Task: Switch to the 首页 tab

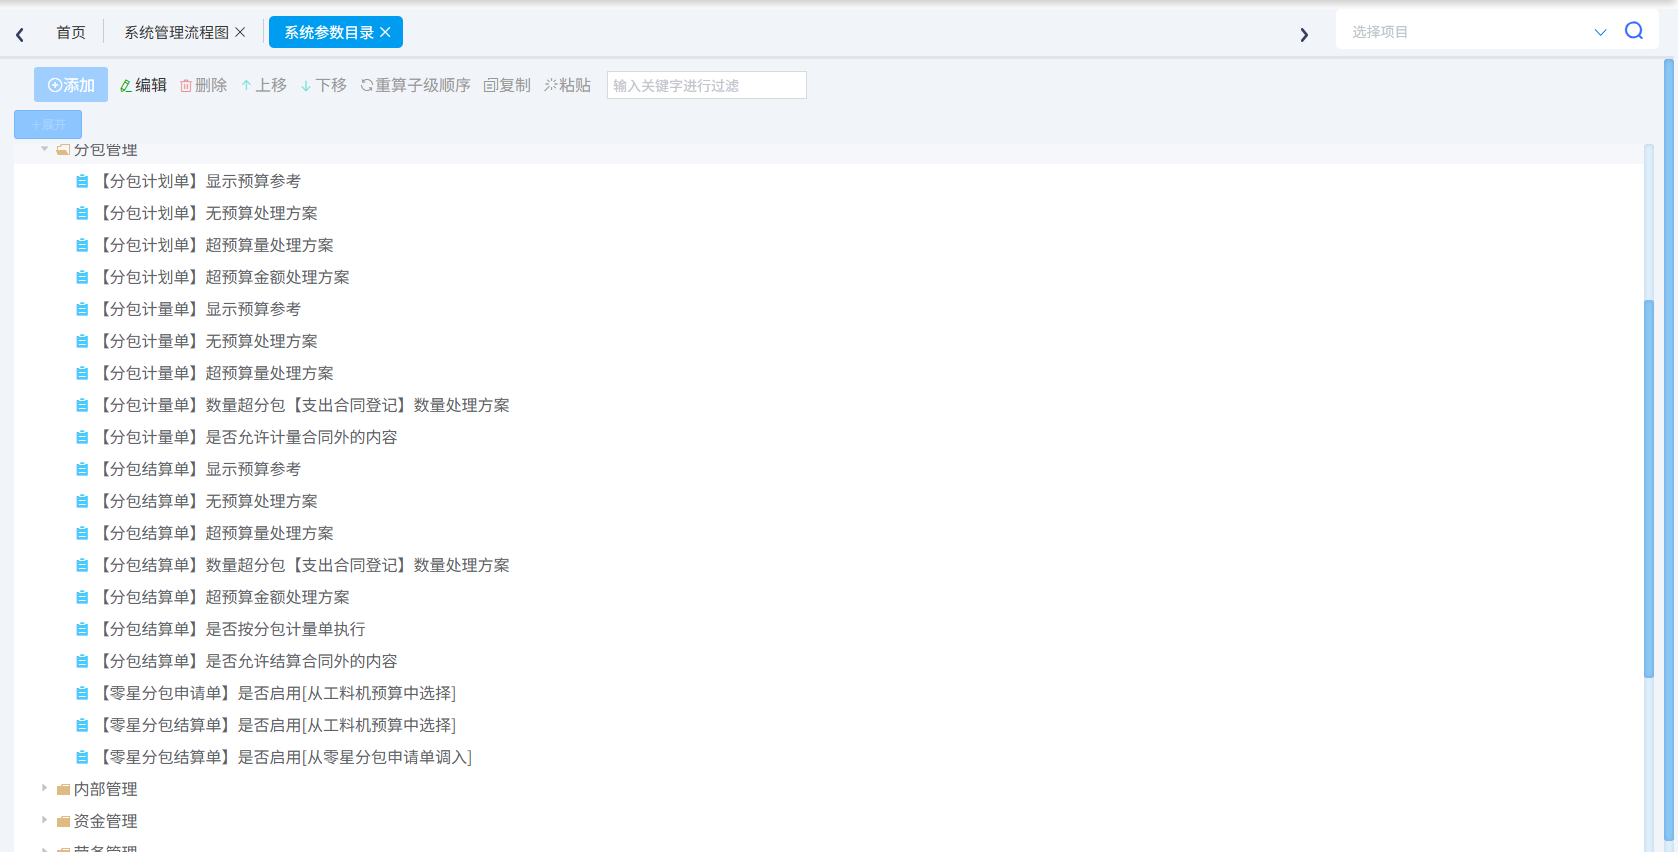Action: [71, 32]
